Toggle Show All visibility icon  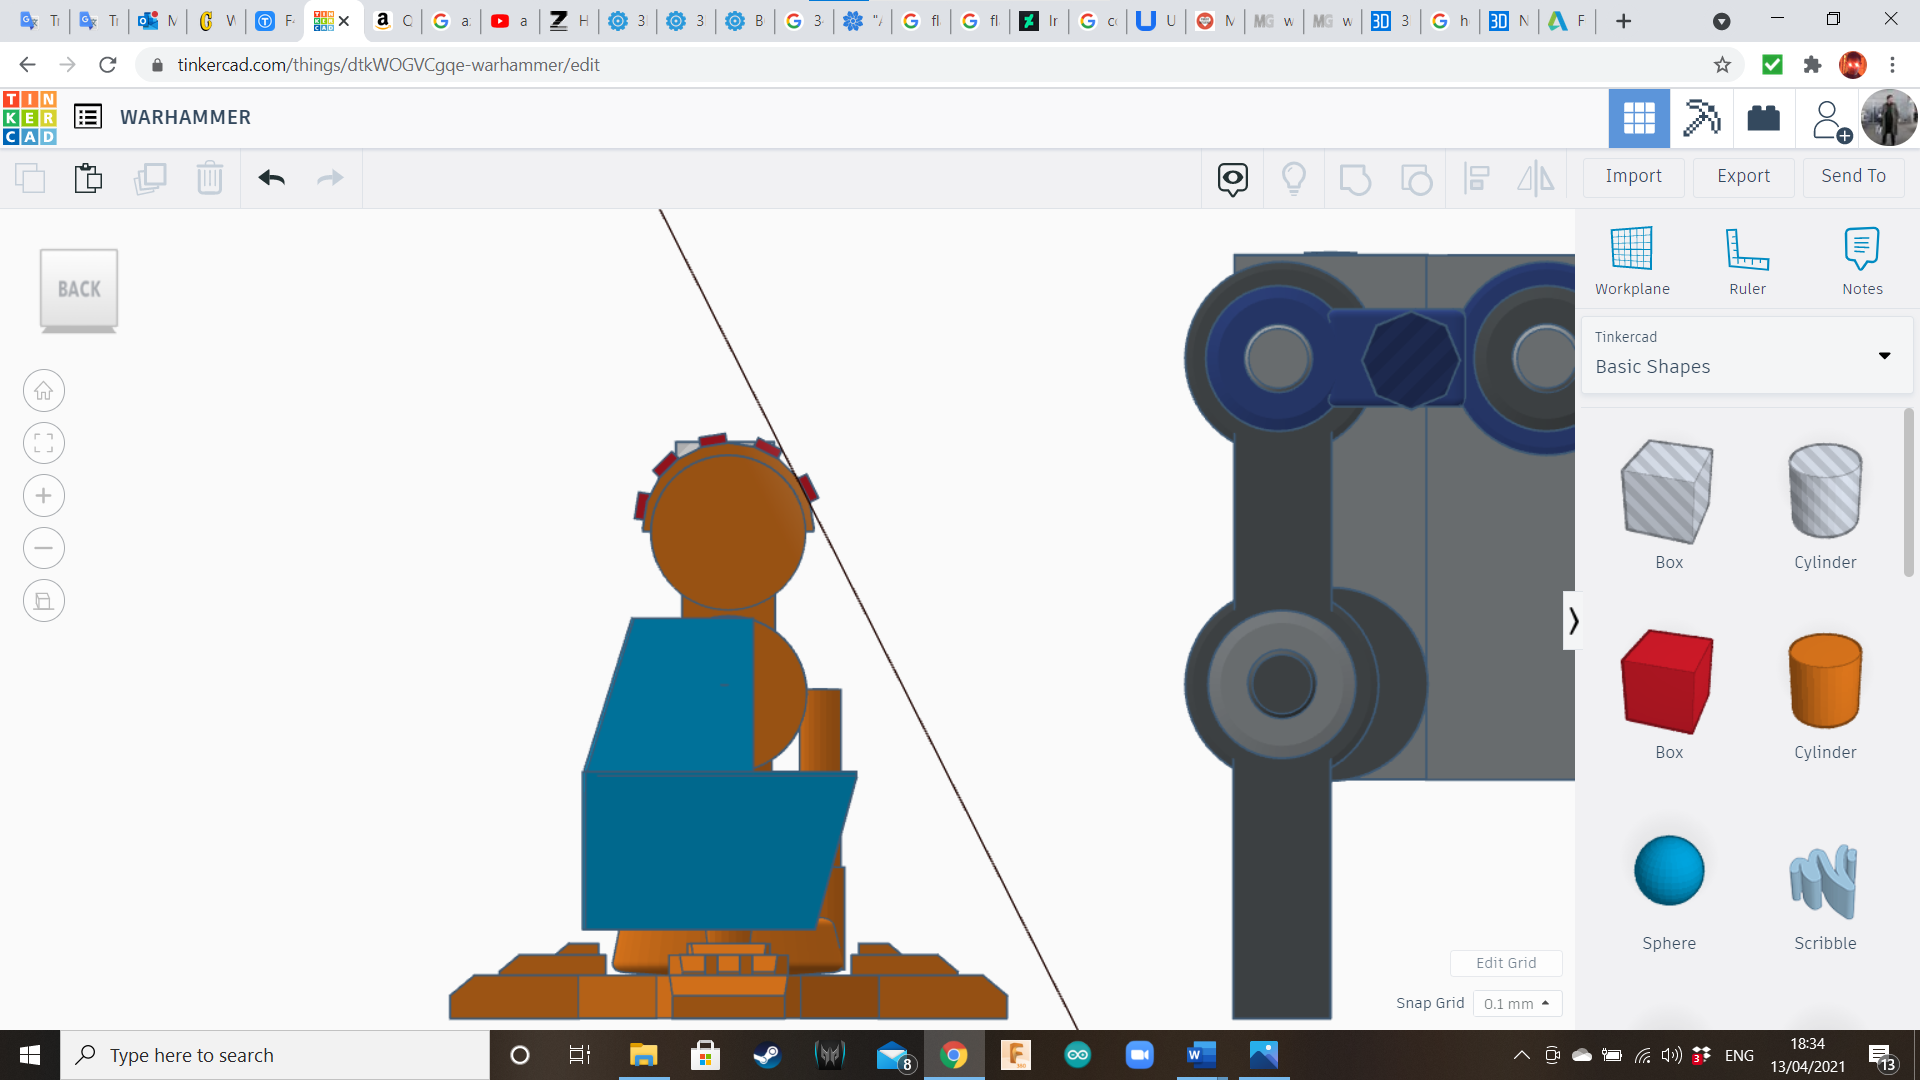pyautogui.click(x=1232, y=179)
